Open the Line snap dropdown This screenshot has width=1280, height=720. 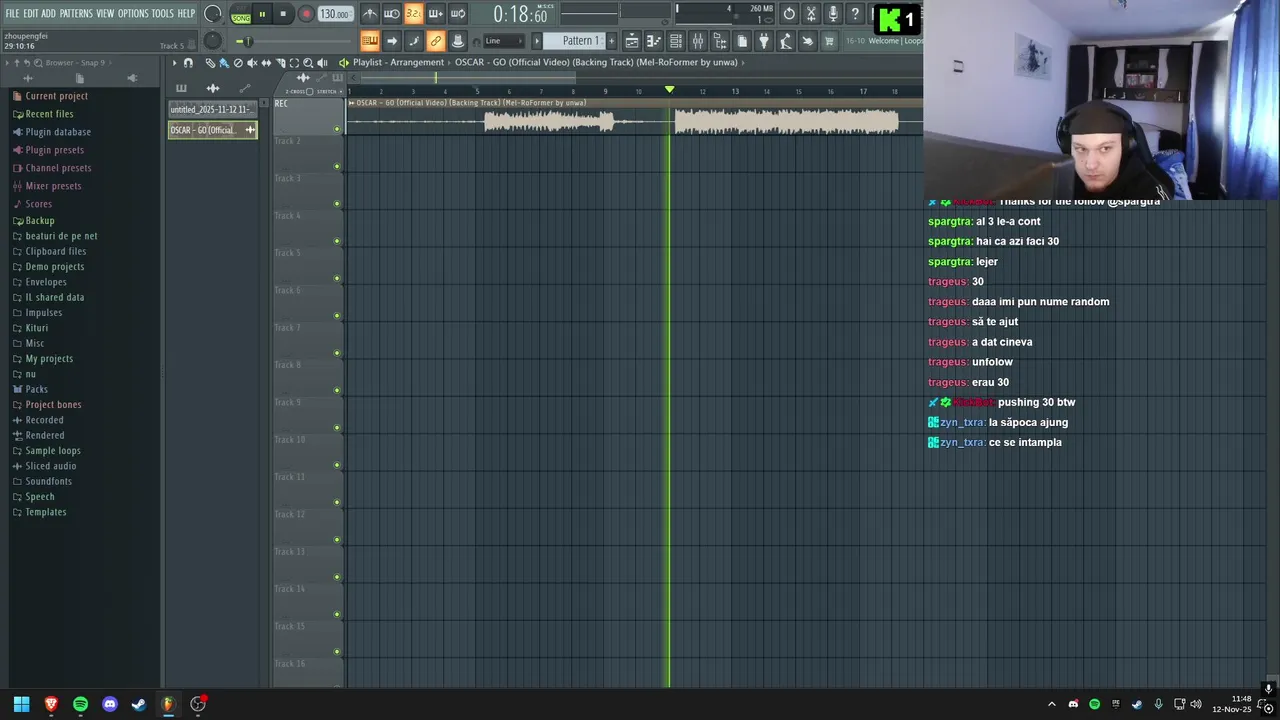coord(503,41)
